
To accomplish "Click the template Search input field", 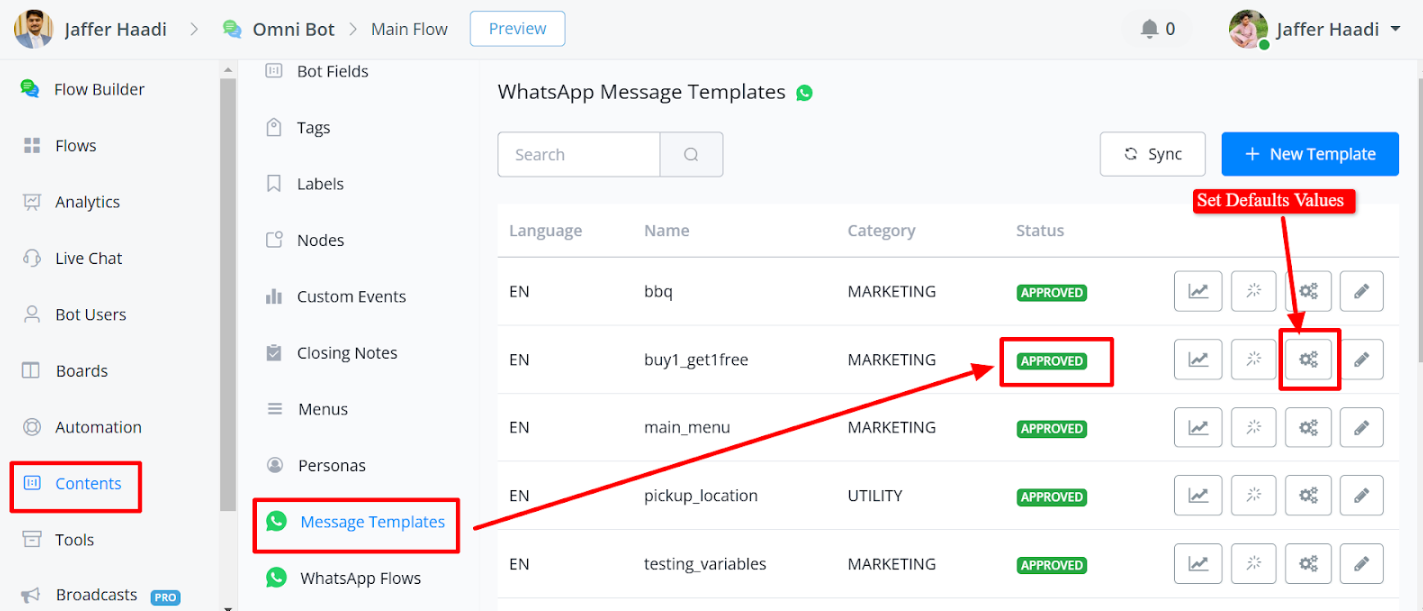I will (x=579, y=155).
